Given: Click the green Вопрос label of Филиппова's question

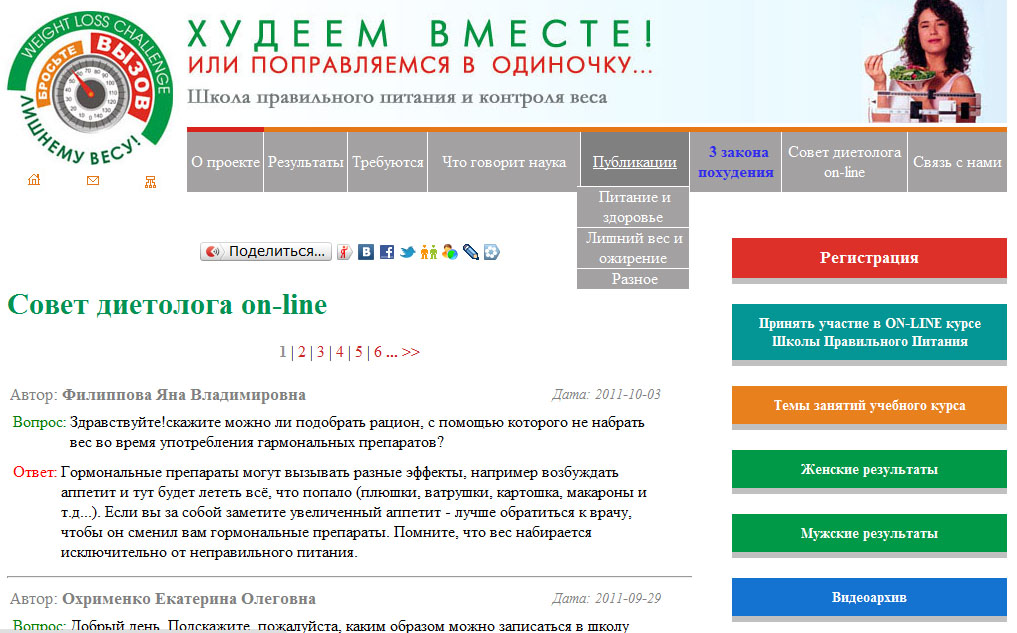Looking at the screenshot, I should [39, 422].
